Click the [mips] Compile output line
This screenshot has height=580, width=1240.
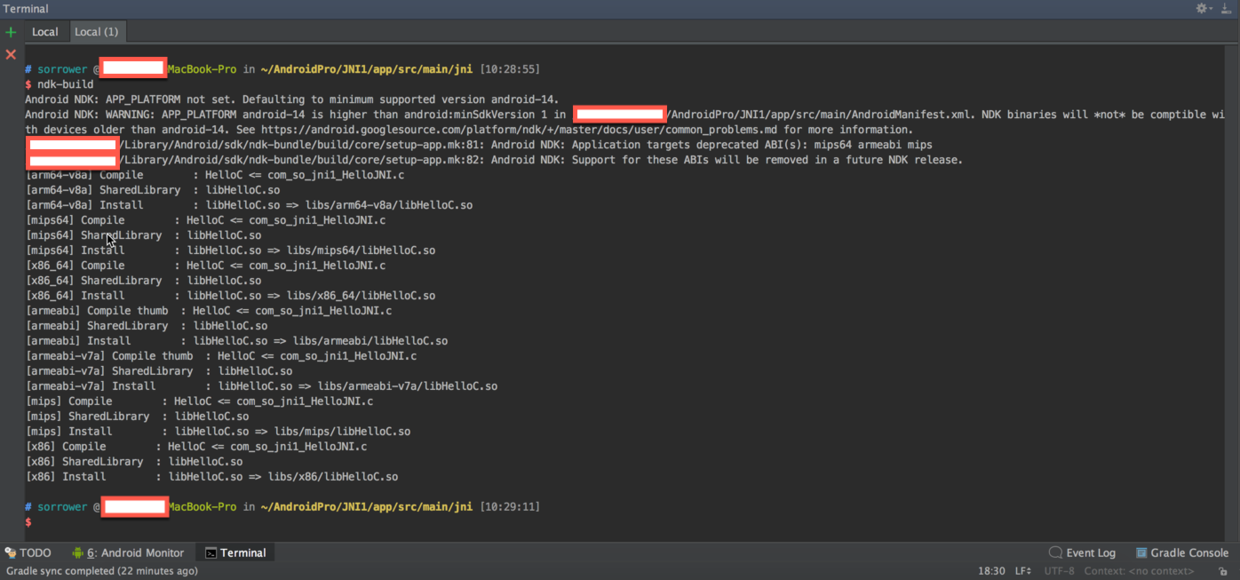(199, 401)
